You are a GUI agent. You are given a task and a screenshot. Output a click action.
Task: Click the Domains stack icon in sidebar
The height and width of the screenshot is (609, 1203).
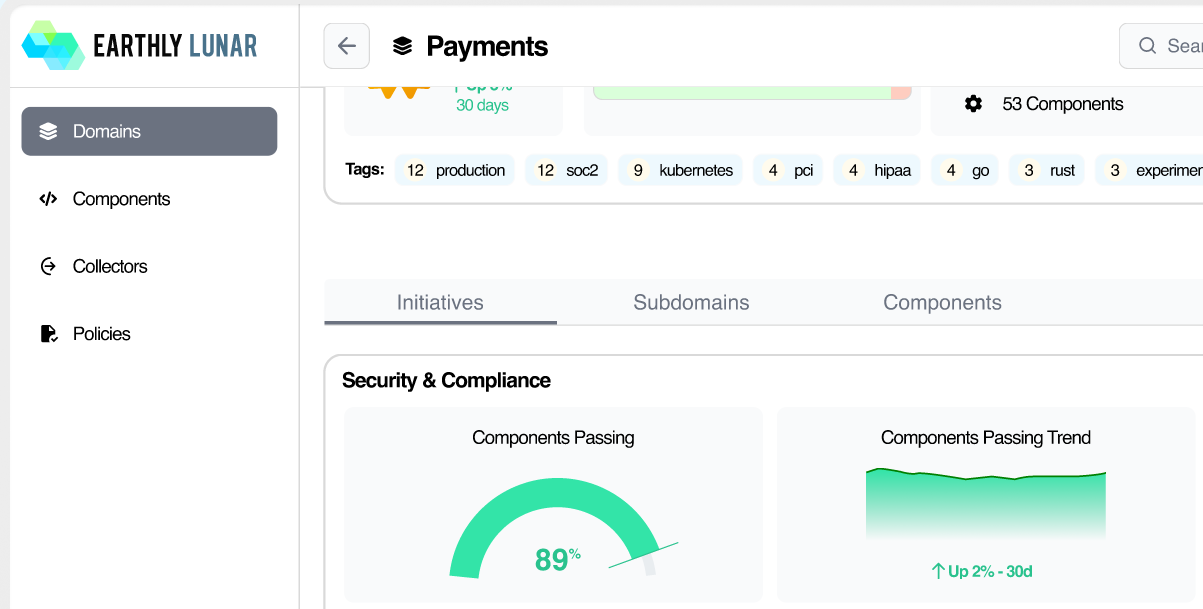coord(48,131)
